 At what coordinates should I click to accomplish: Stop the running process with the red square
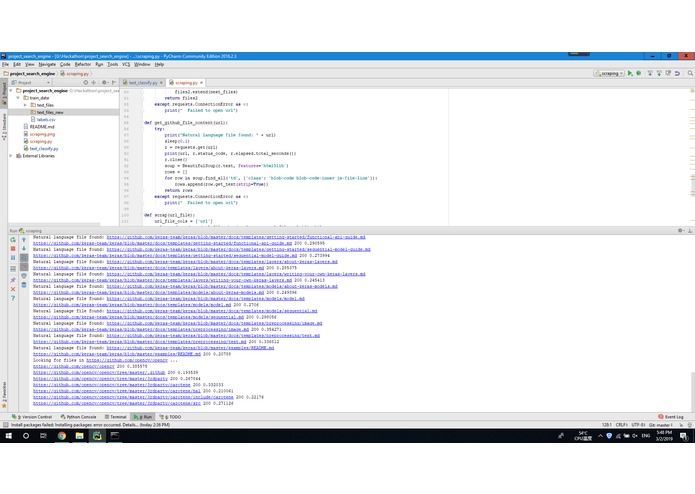pos(13,249)
